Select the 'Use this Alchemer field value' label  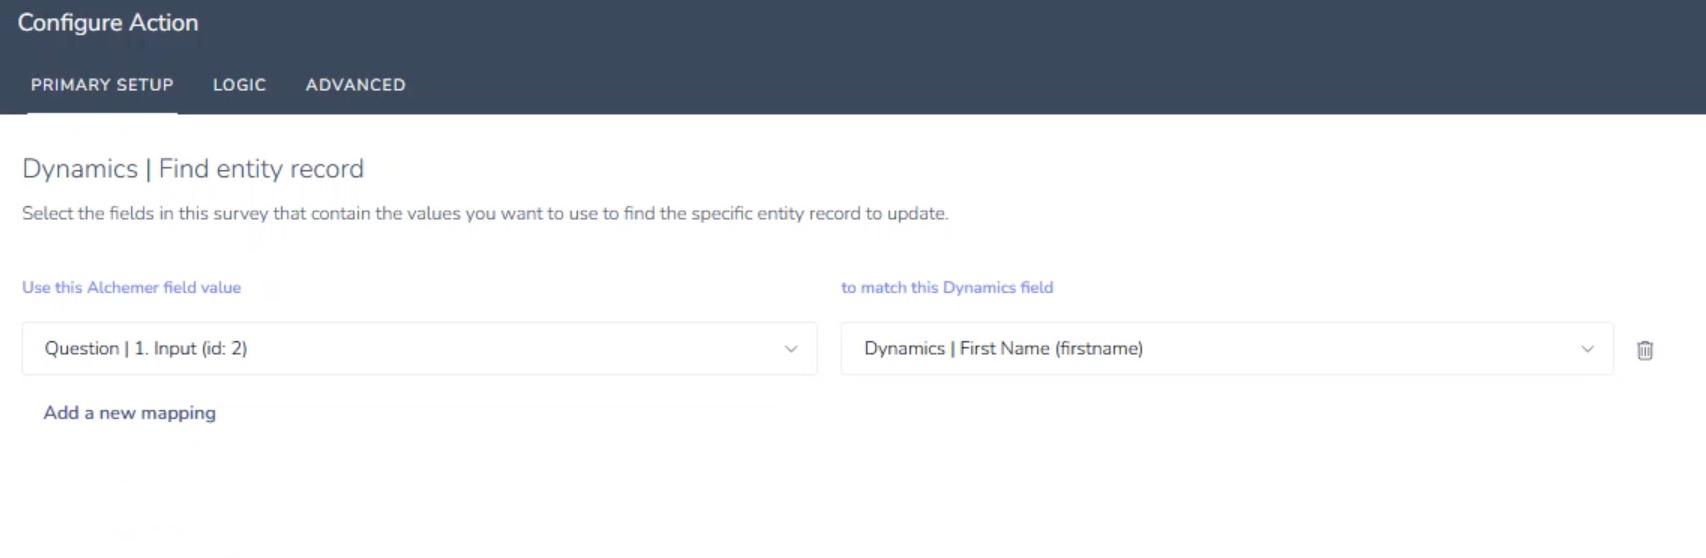pos(131,288)
